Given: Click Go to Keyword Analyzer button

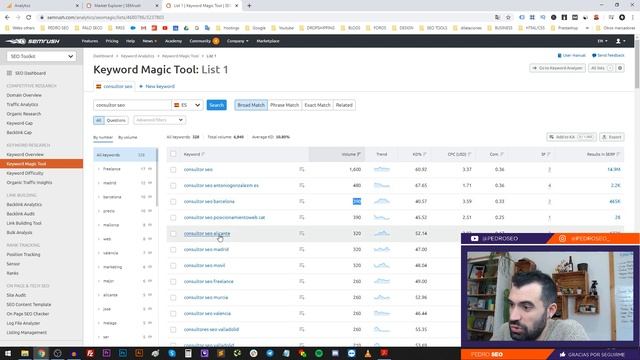Looking at the screenshot, I should [558, 68].
